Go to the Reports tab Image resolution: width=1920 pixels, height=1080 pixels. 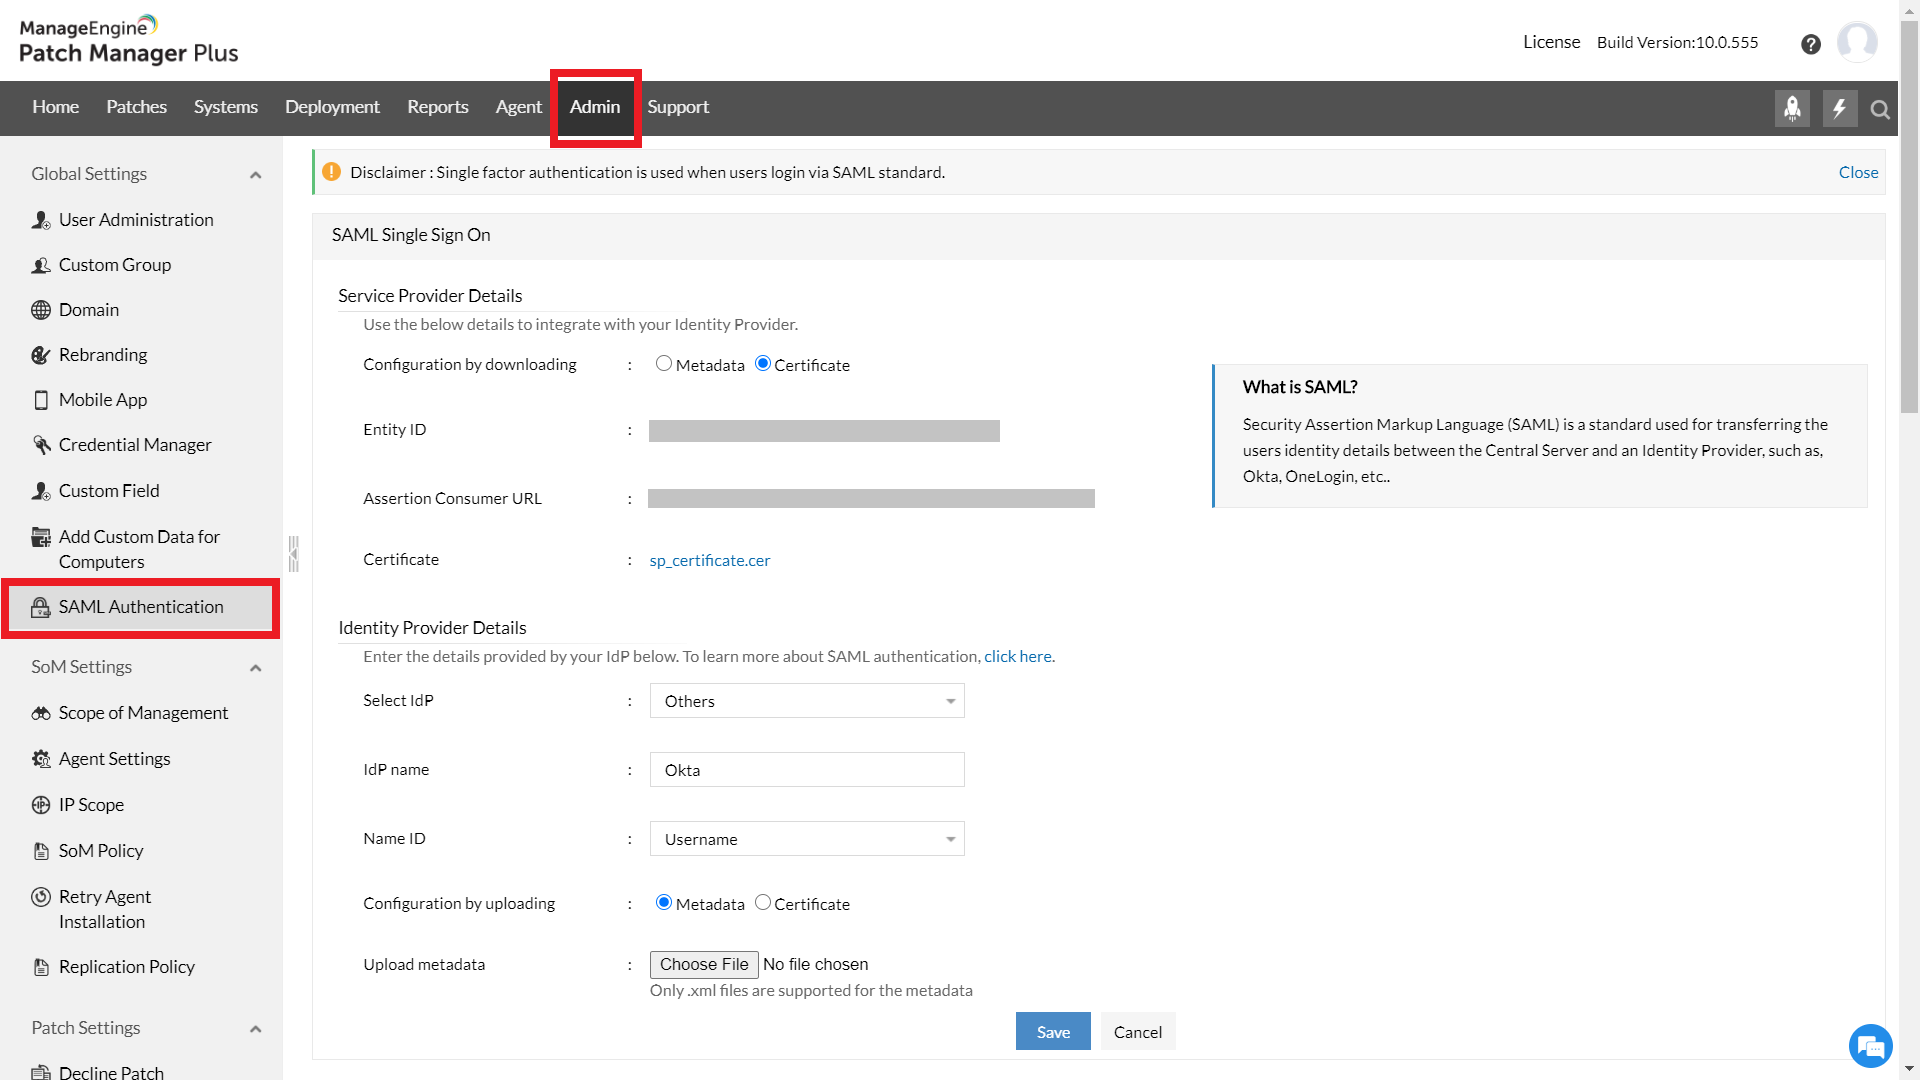pyautogui.click(x=438, y=107)
